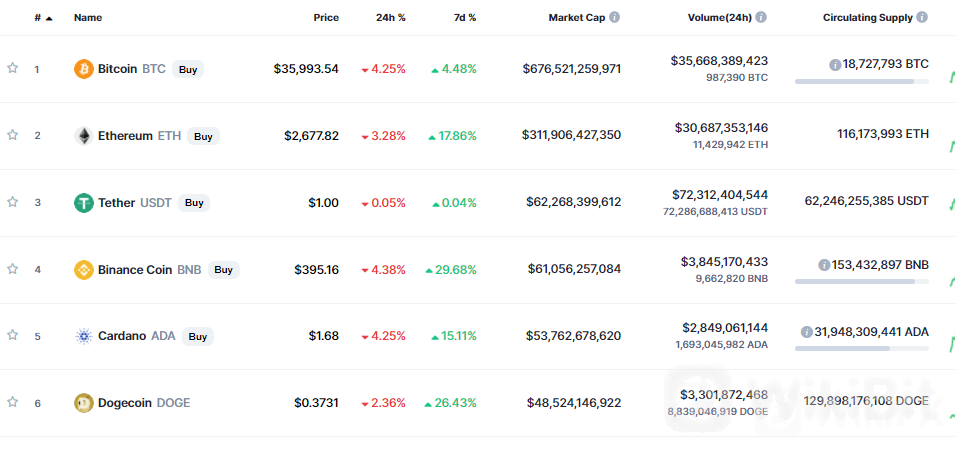Click Ethereum's supply 116,173,993 ETH
The height and width of the screenshot is (454, 955).
pos(883,134)
